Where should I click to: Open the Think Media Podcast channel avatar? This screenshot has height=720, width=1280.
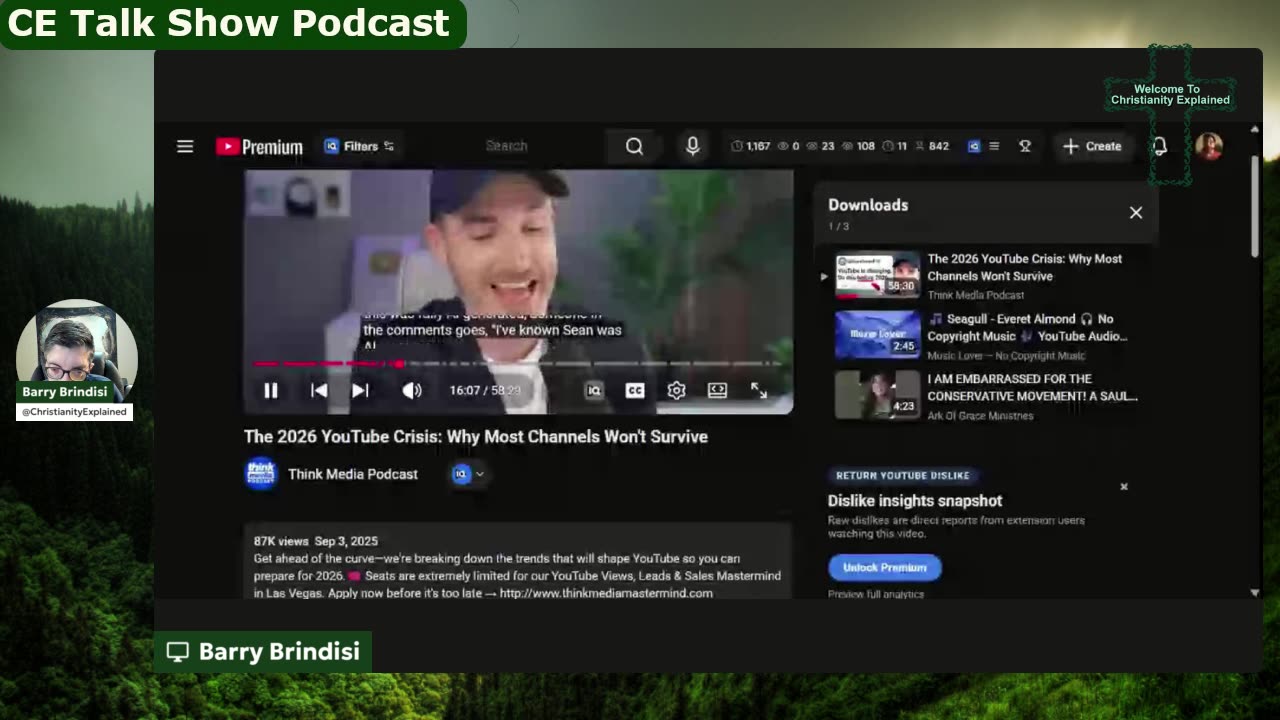pyautogui.click(x=261, y=473)
